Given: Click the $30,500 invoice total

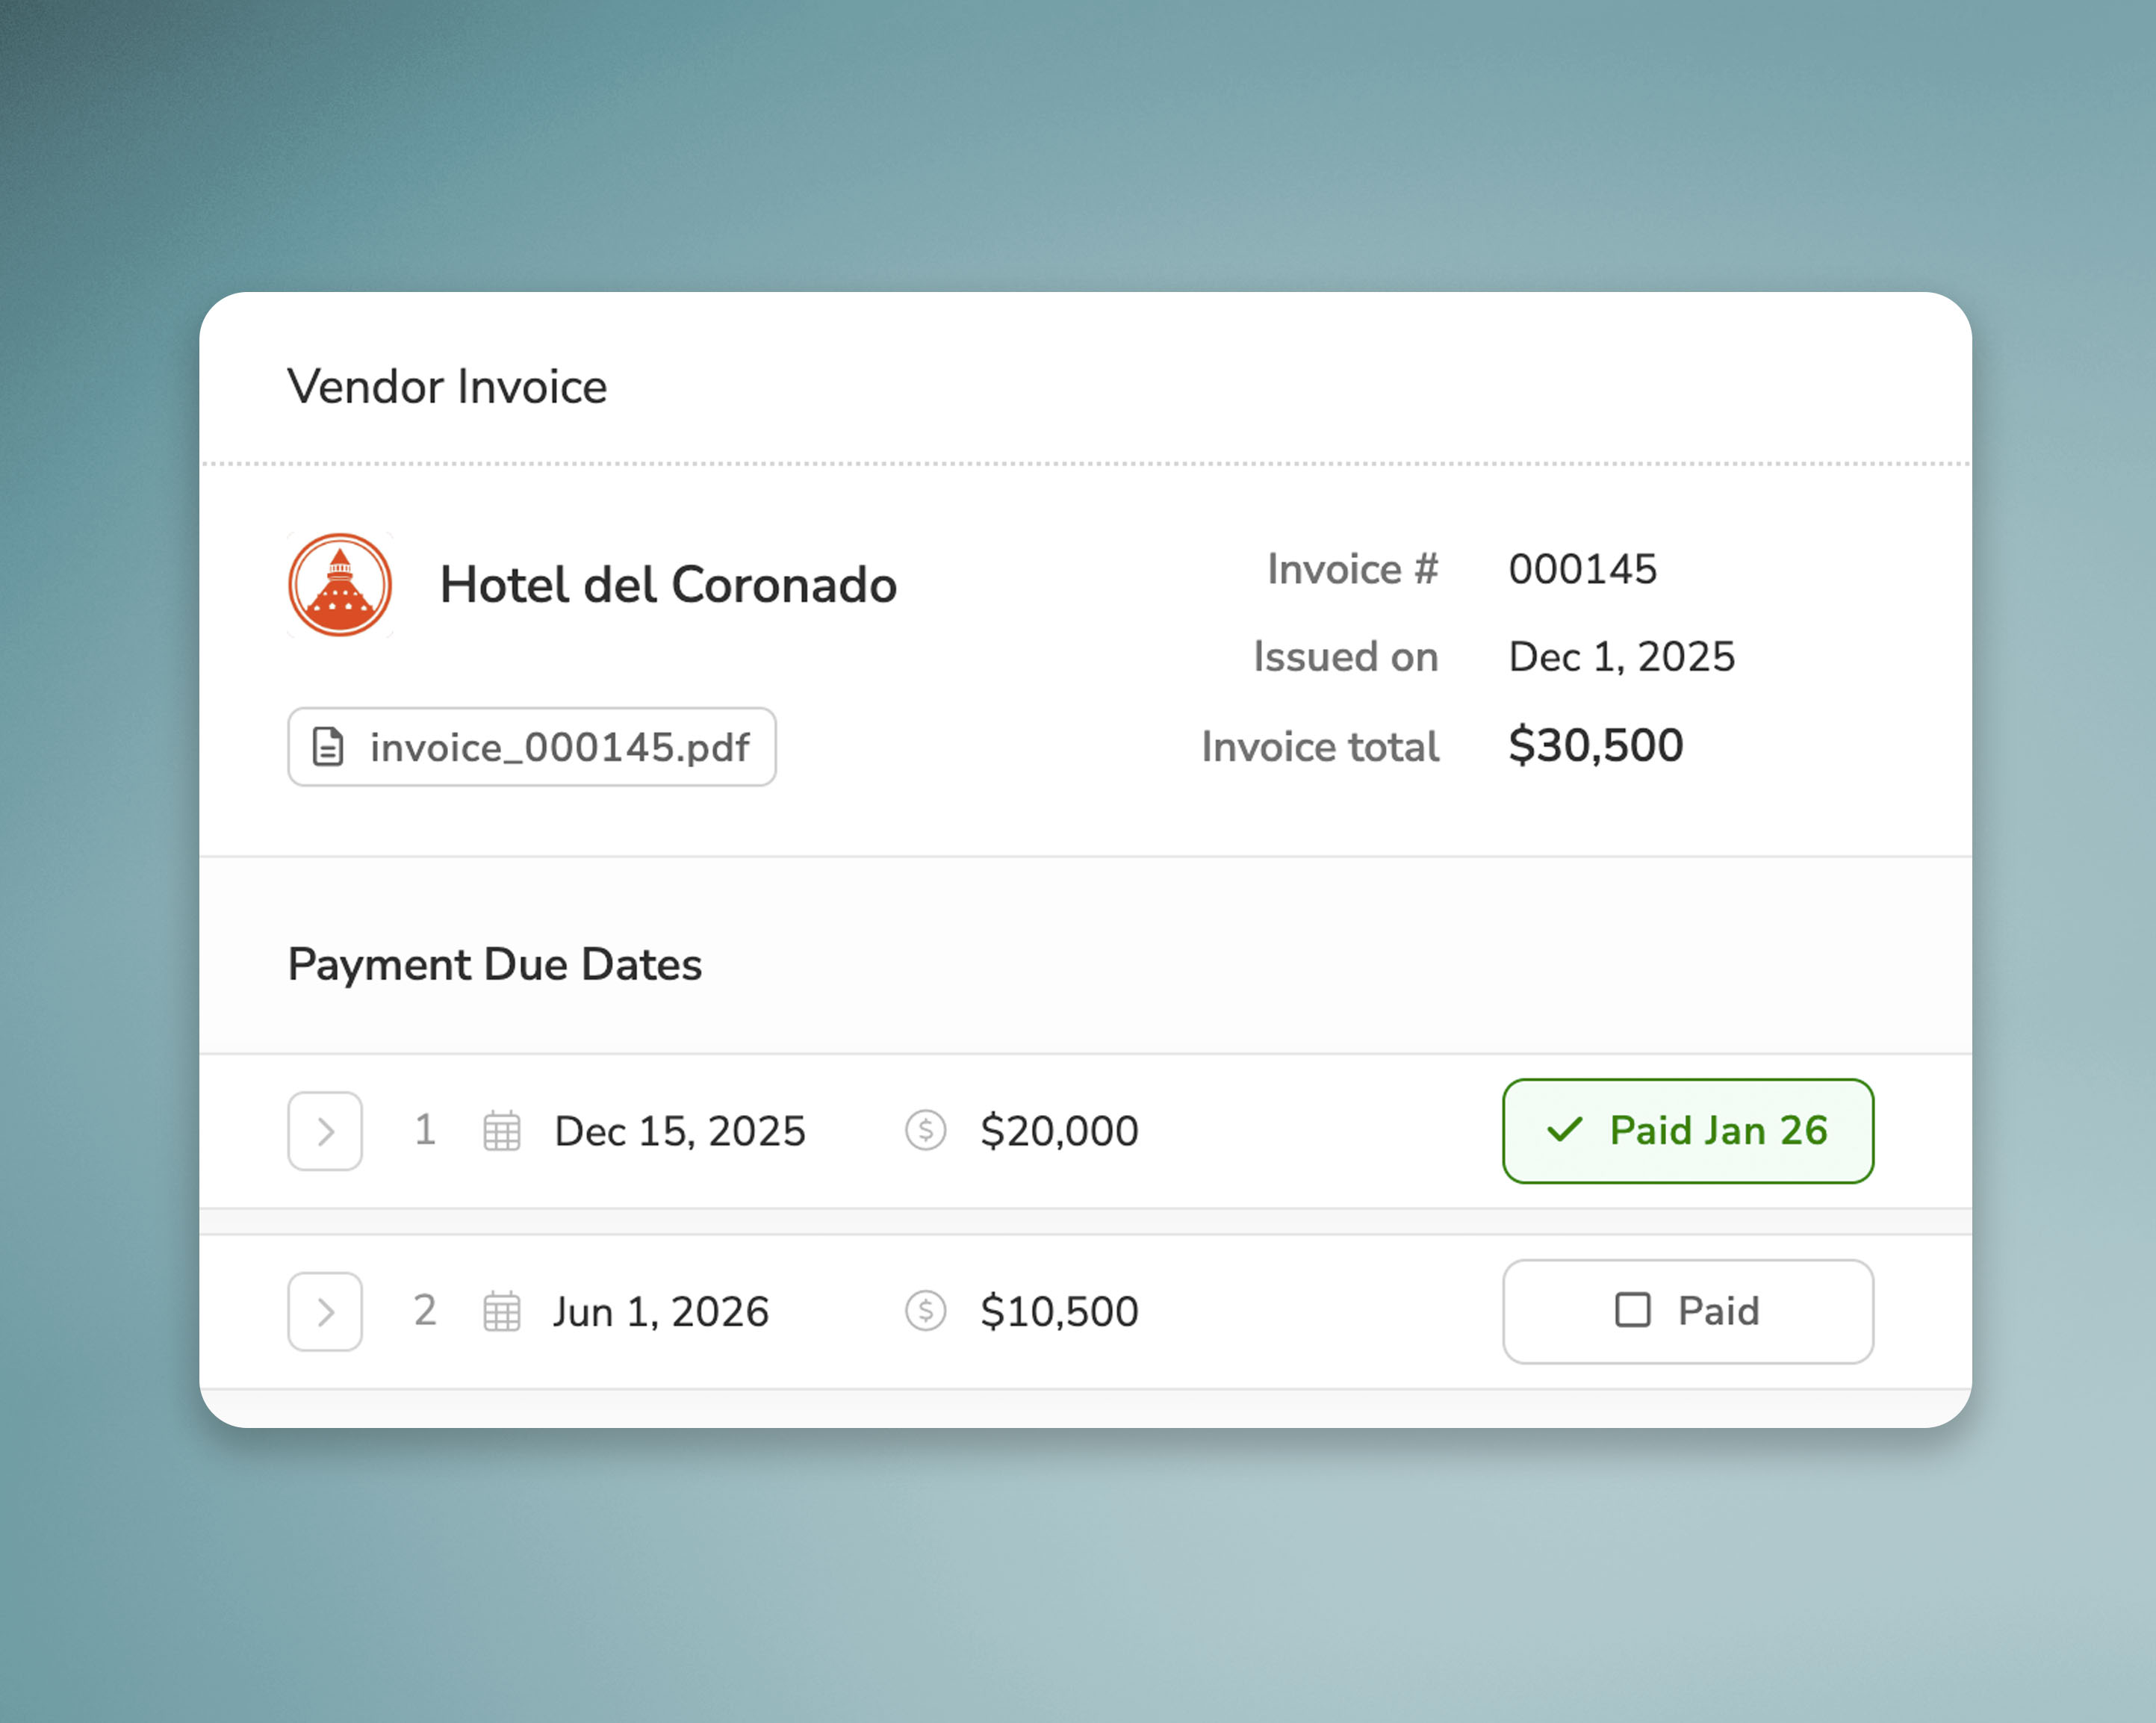Looking at the screenshot, I should 1595,746.
